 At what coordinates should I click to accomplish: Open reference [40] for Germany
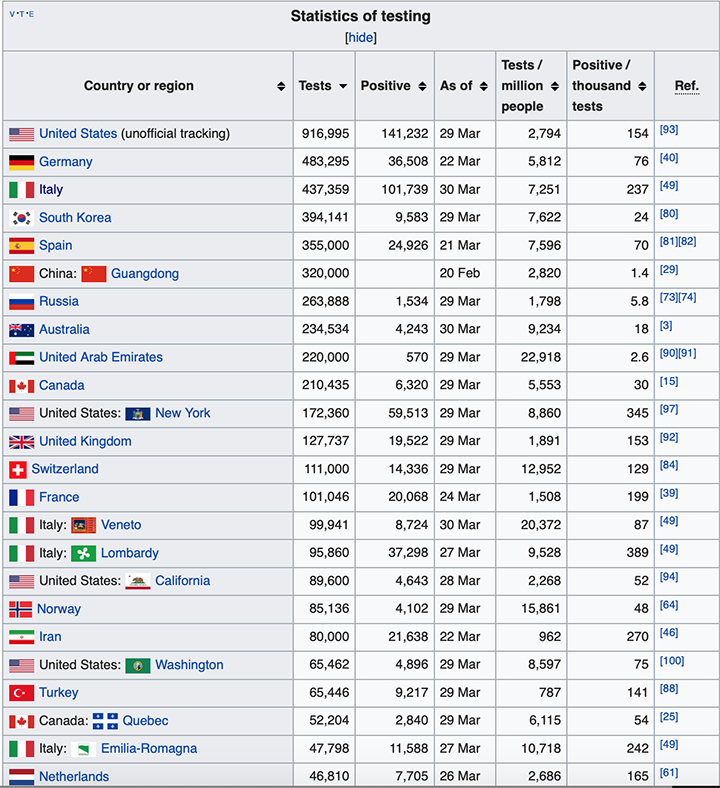pyautogui.click(x=669, y=158)
